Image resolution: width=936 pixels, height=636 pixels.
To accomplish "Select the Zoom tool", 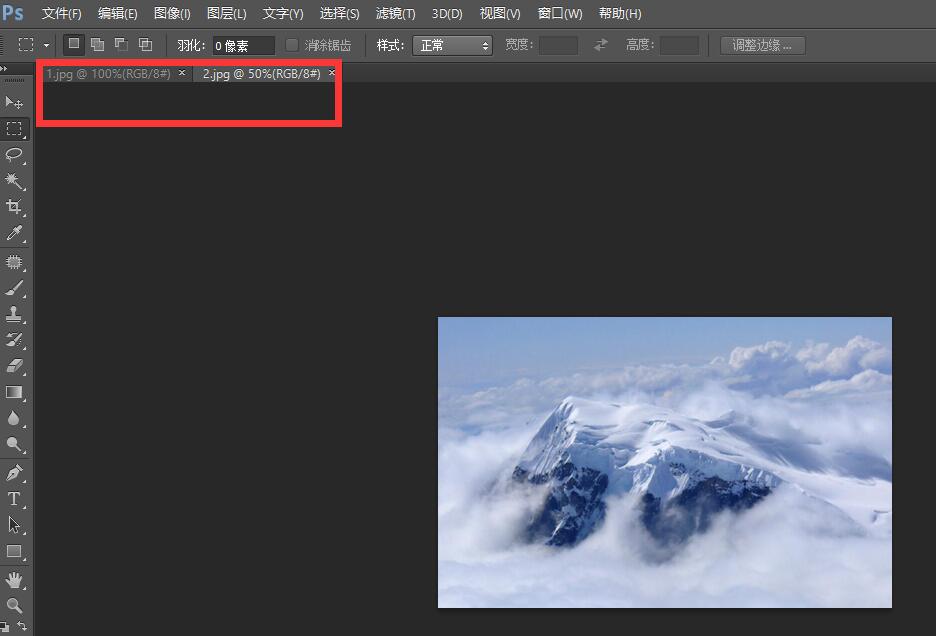I will click(x=14, y=606).
